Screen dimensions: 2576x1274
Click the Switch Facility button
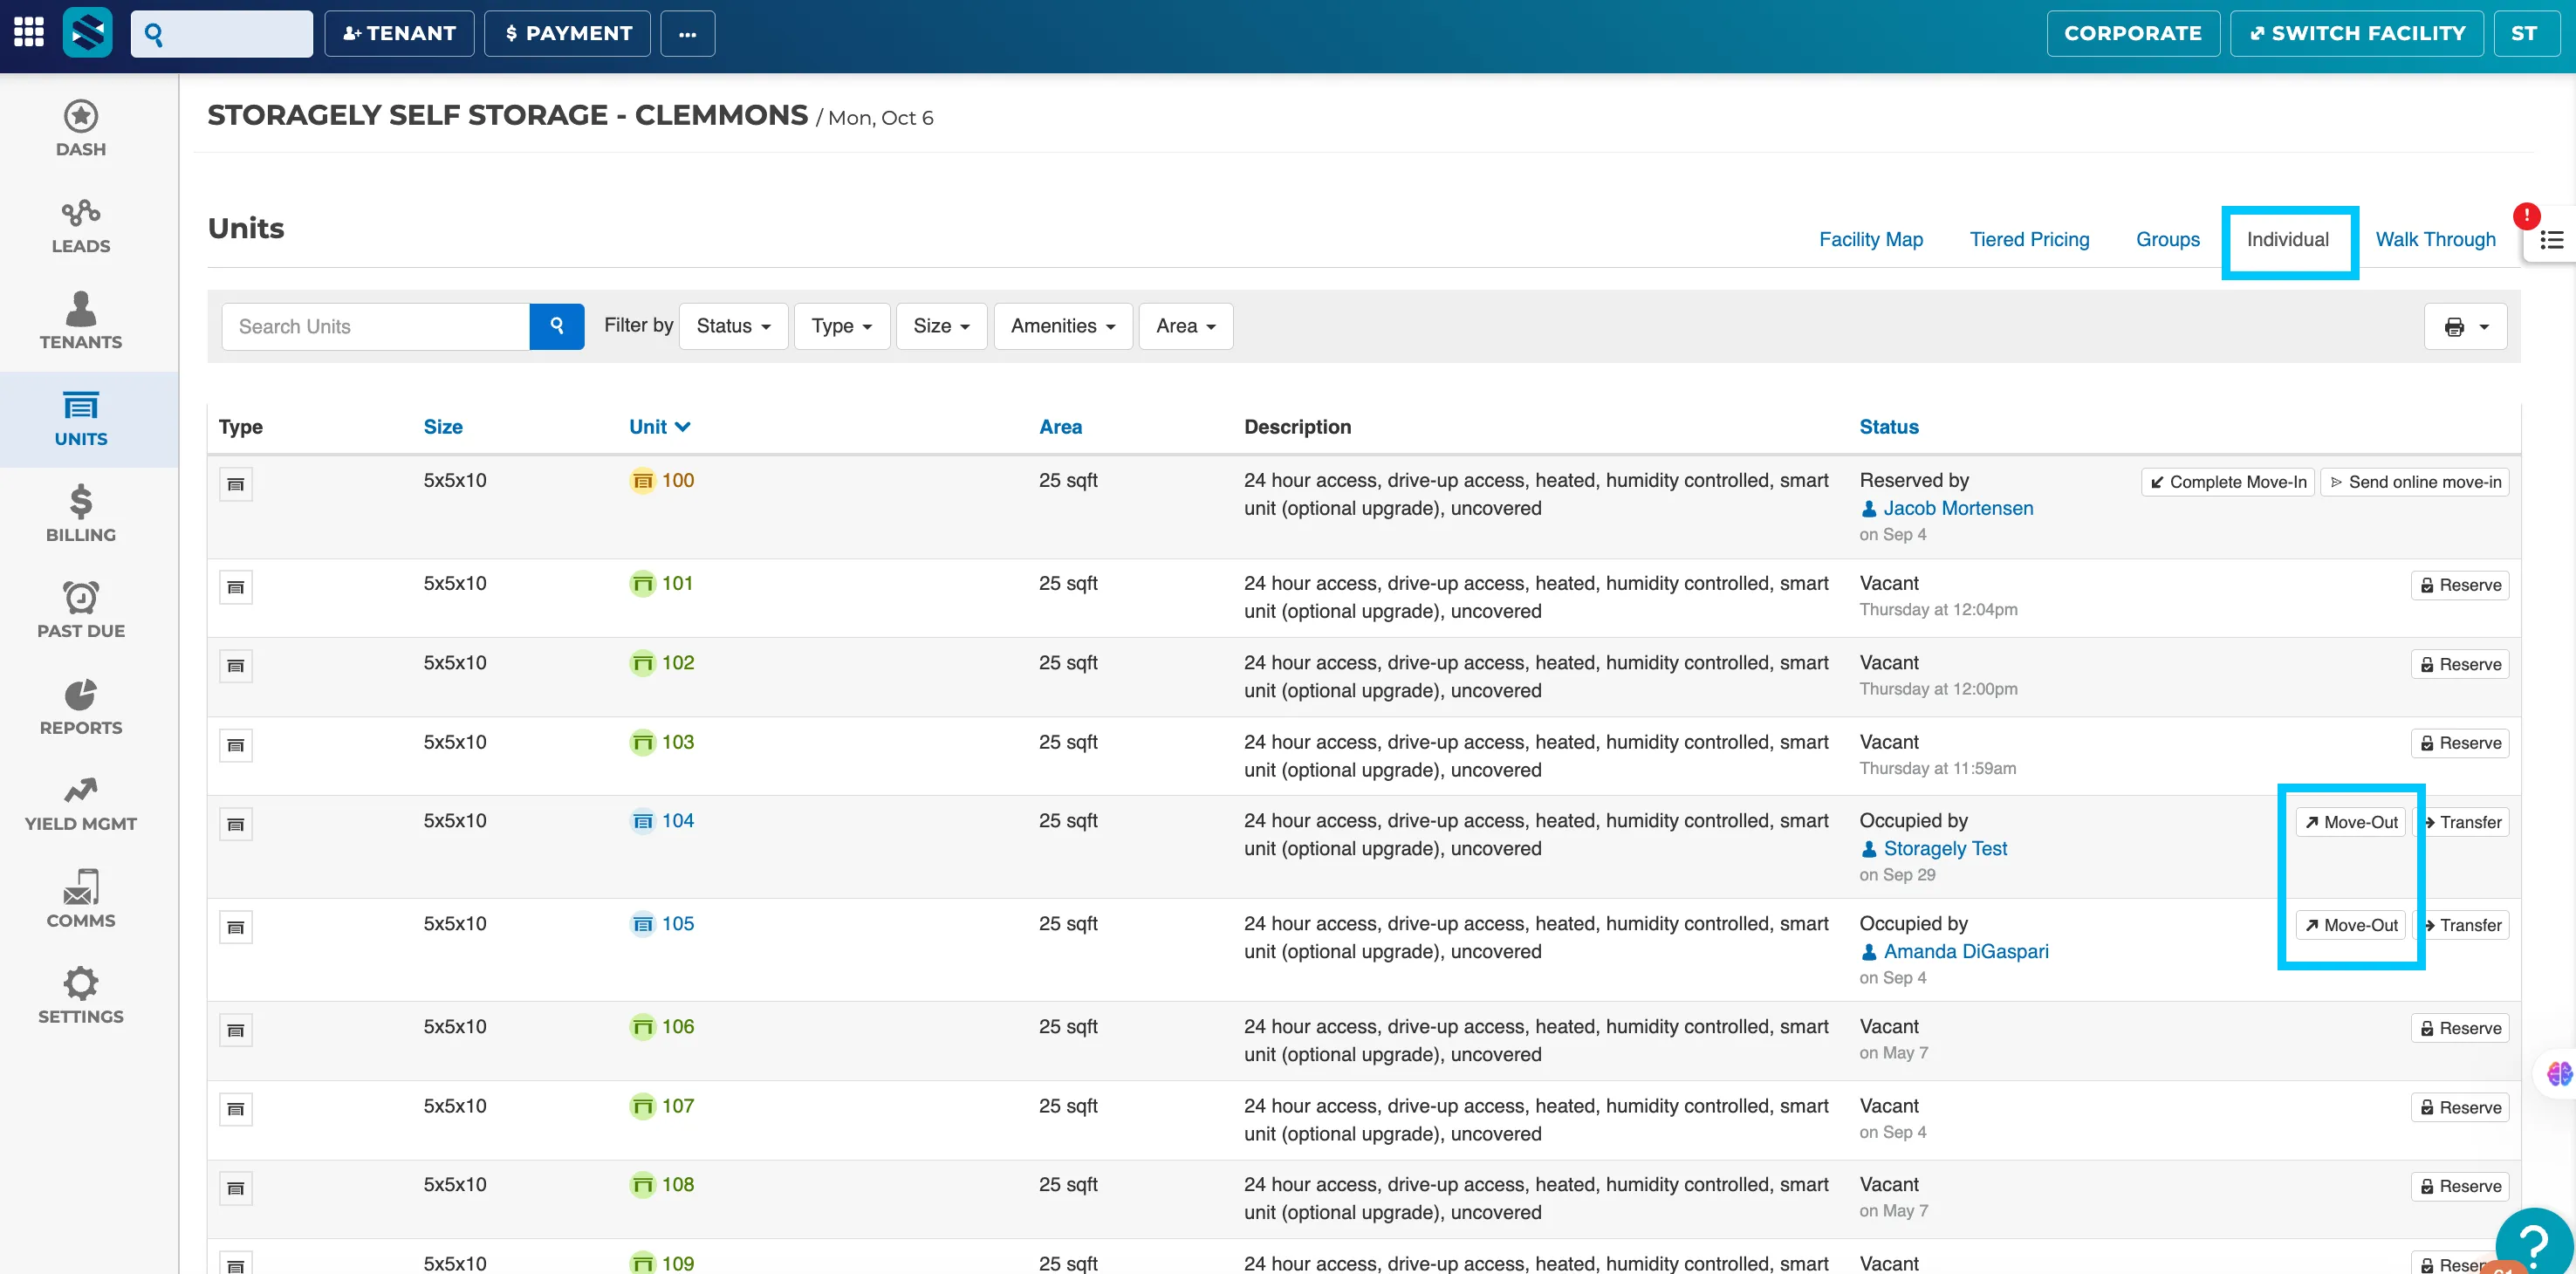[x=2357, y=33]
